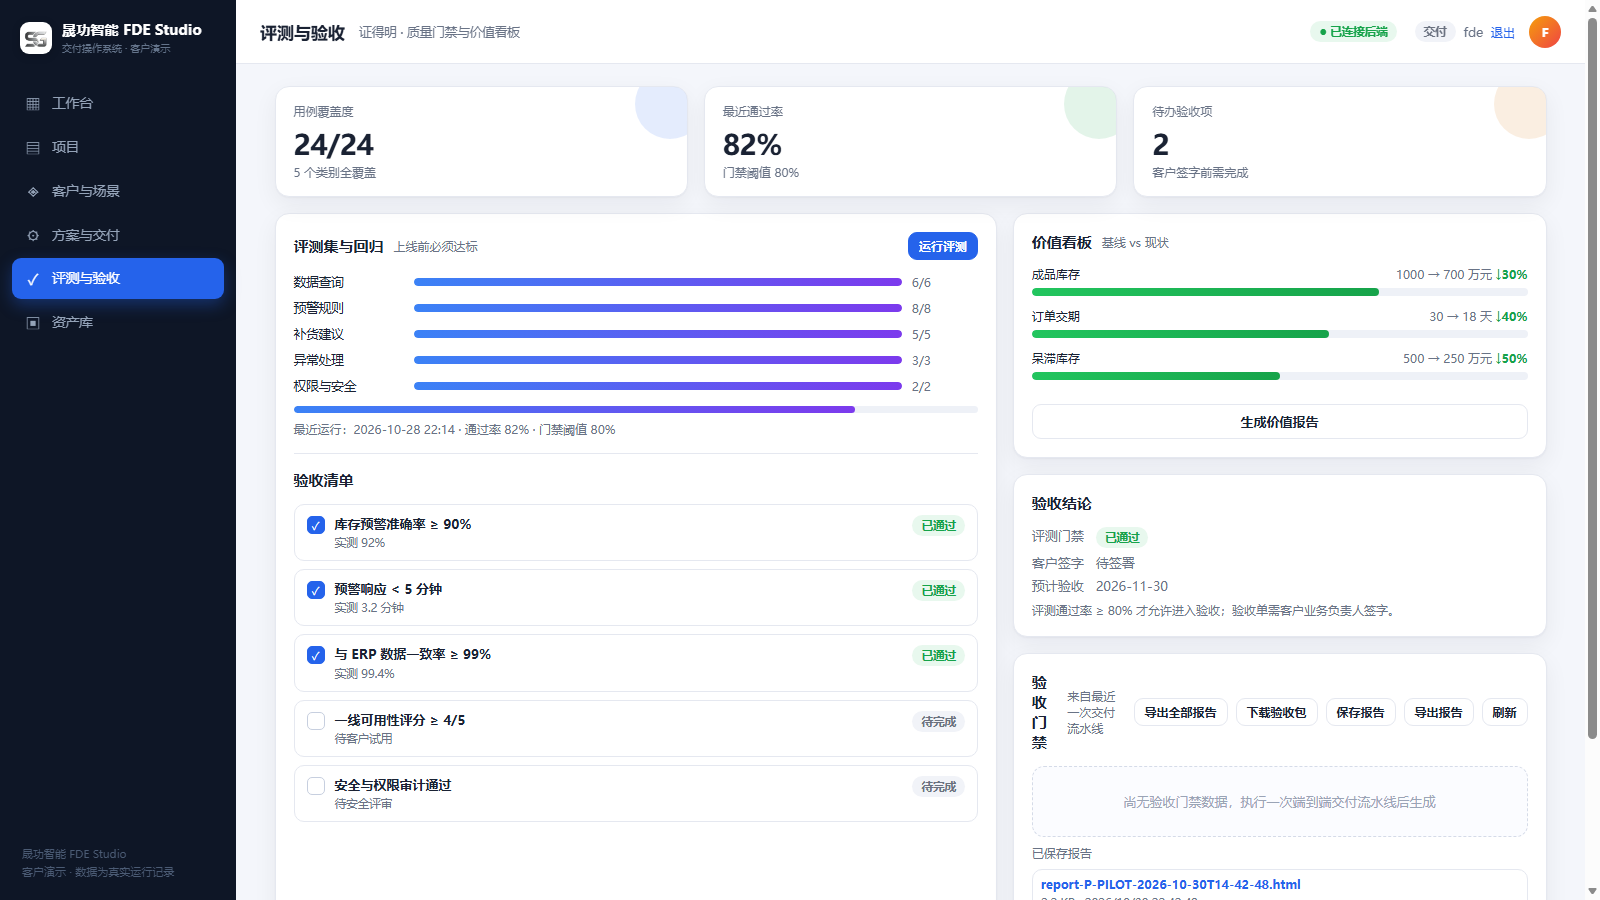Click 下载验收包 button
Viewport: 1600px width, 900px height.
point(1277,712)
